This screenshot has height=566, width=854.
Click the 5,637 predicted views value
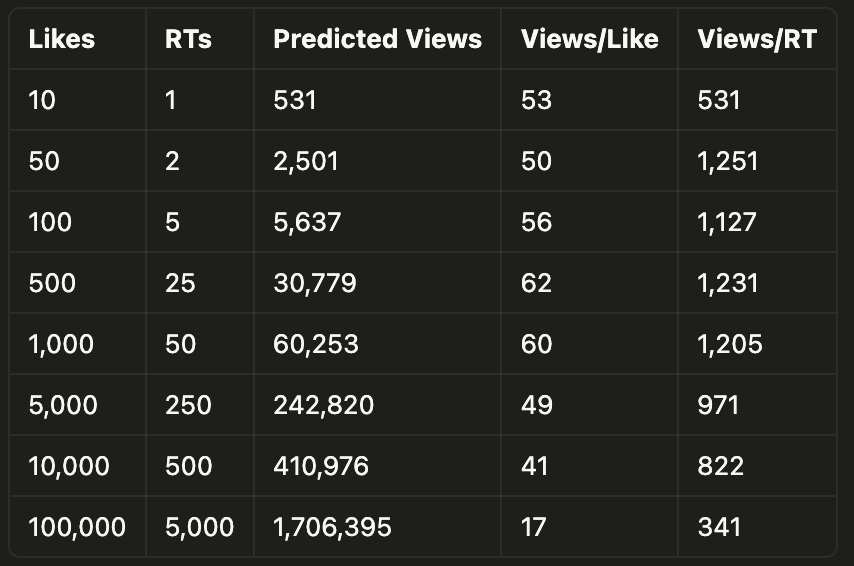pos(307,222)
